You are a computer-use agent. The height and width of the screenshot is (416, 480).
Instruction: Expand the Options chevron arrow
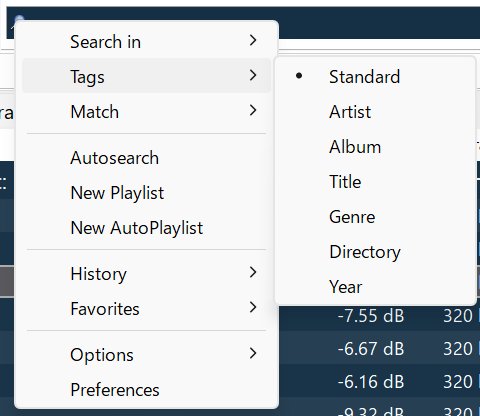pyautogui.click(x=253, y=353)
